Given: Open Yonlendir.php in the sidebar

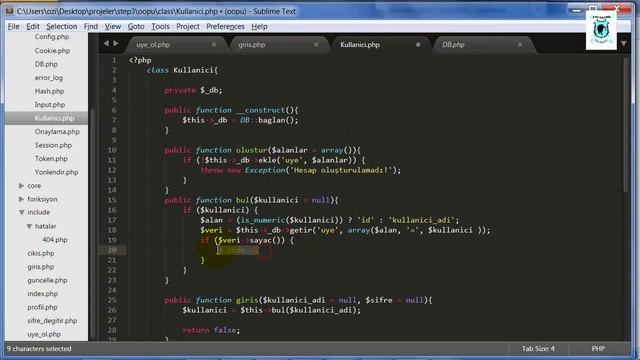Looking at the screenshot, I should tap(56, 172).
